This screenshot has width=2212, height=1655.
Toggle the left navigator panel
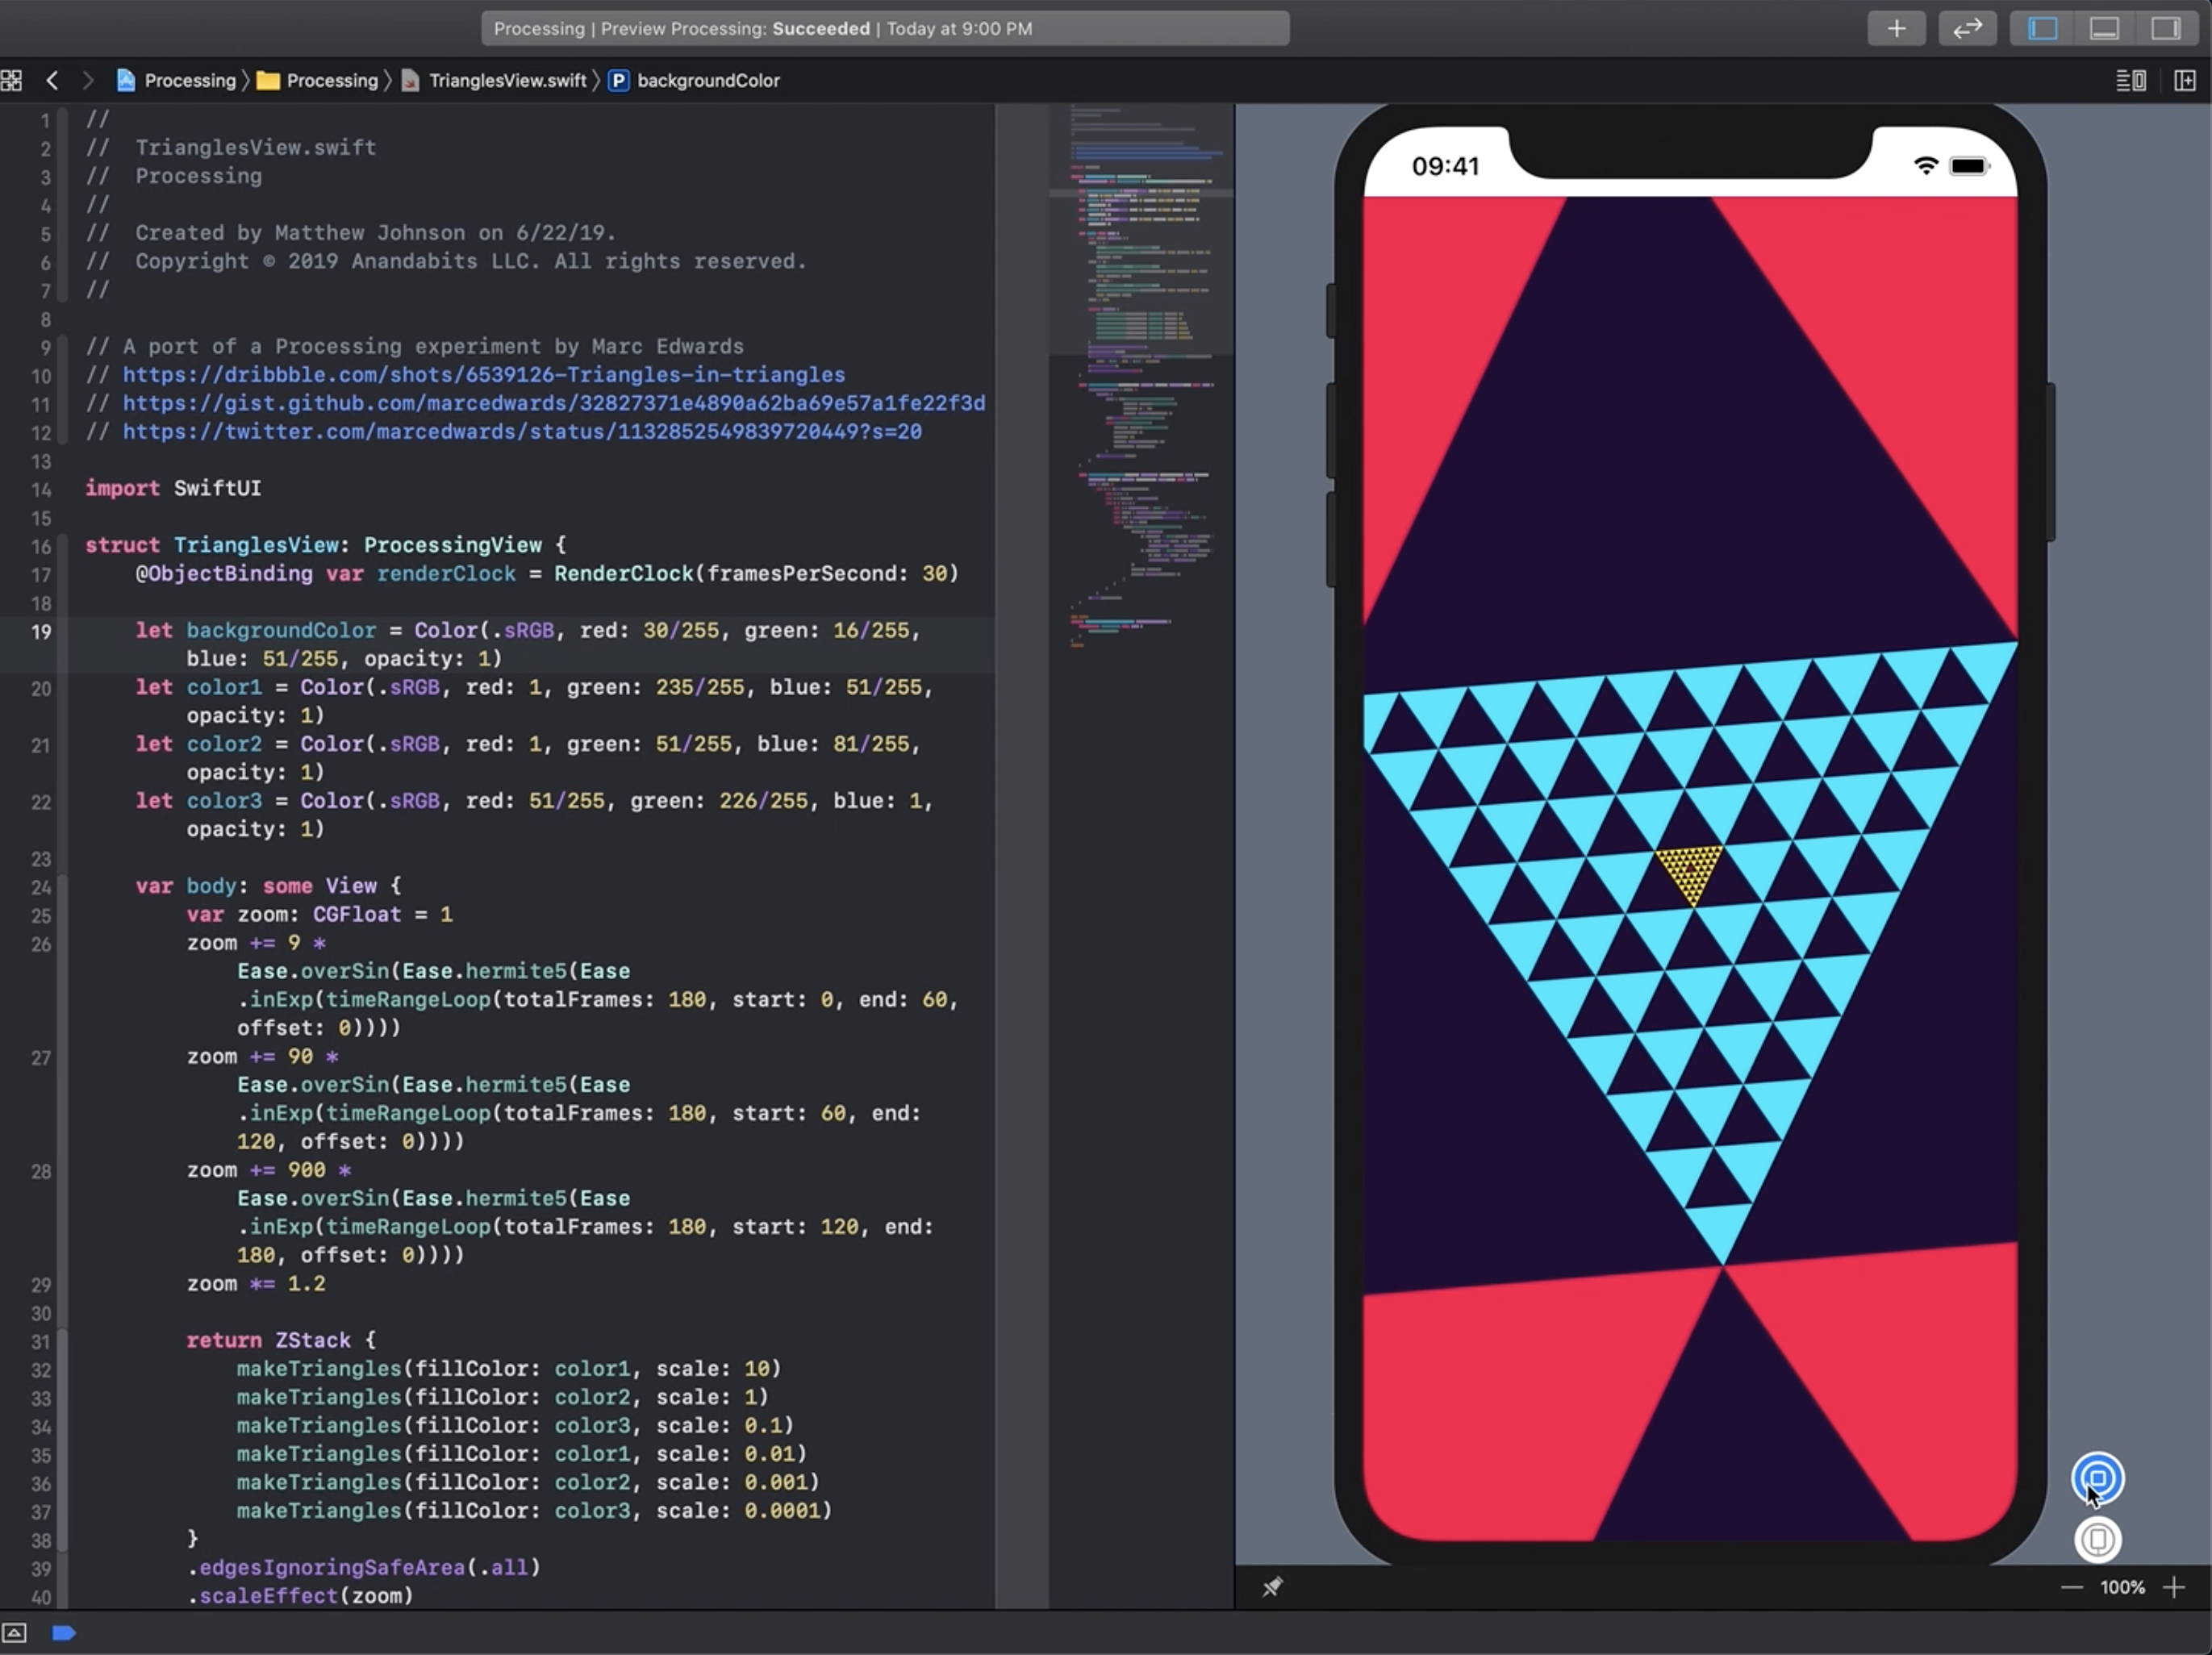pyautogui.click(x=2043, y=28)
